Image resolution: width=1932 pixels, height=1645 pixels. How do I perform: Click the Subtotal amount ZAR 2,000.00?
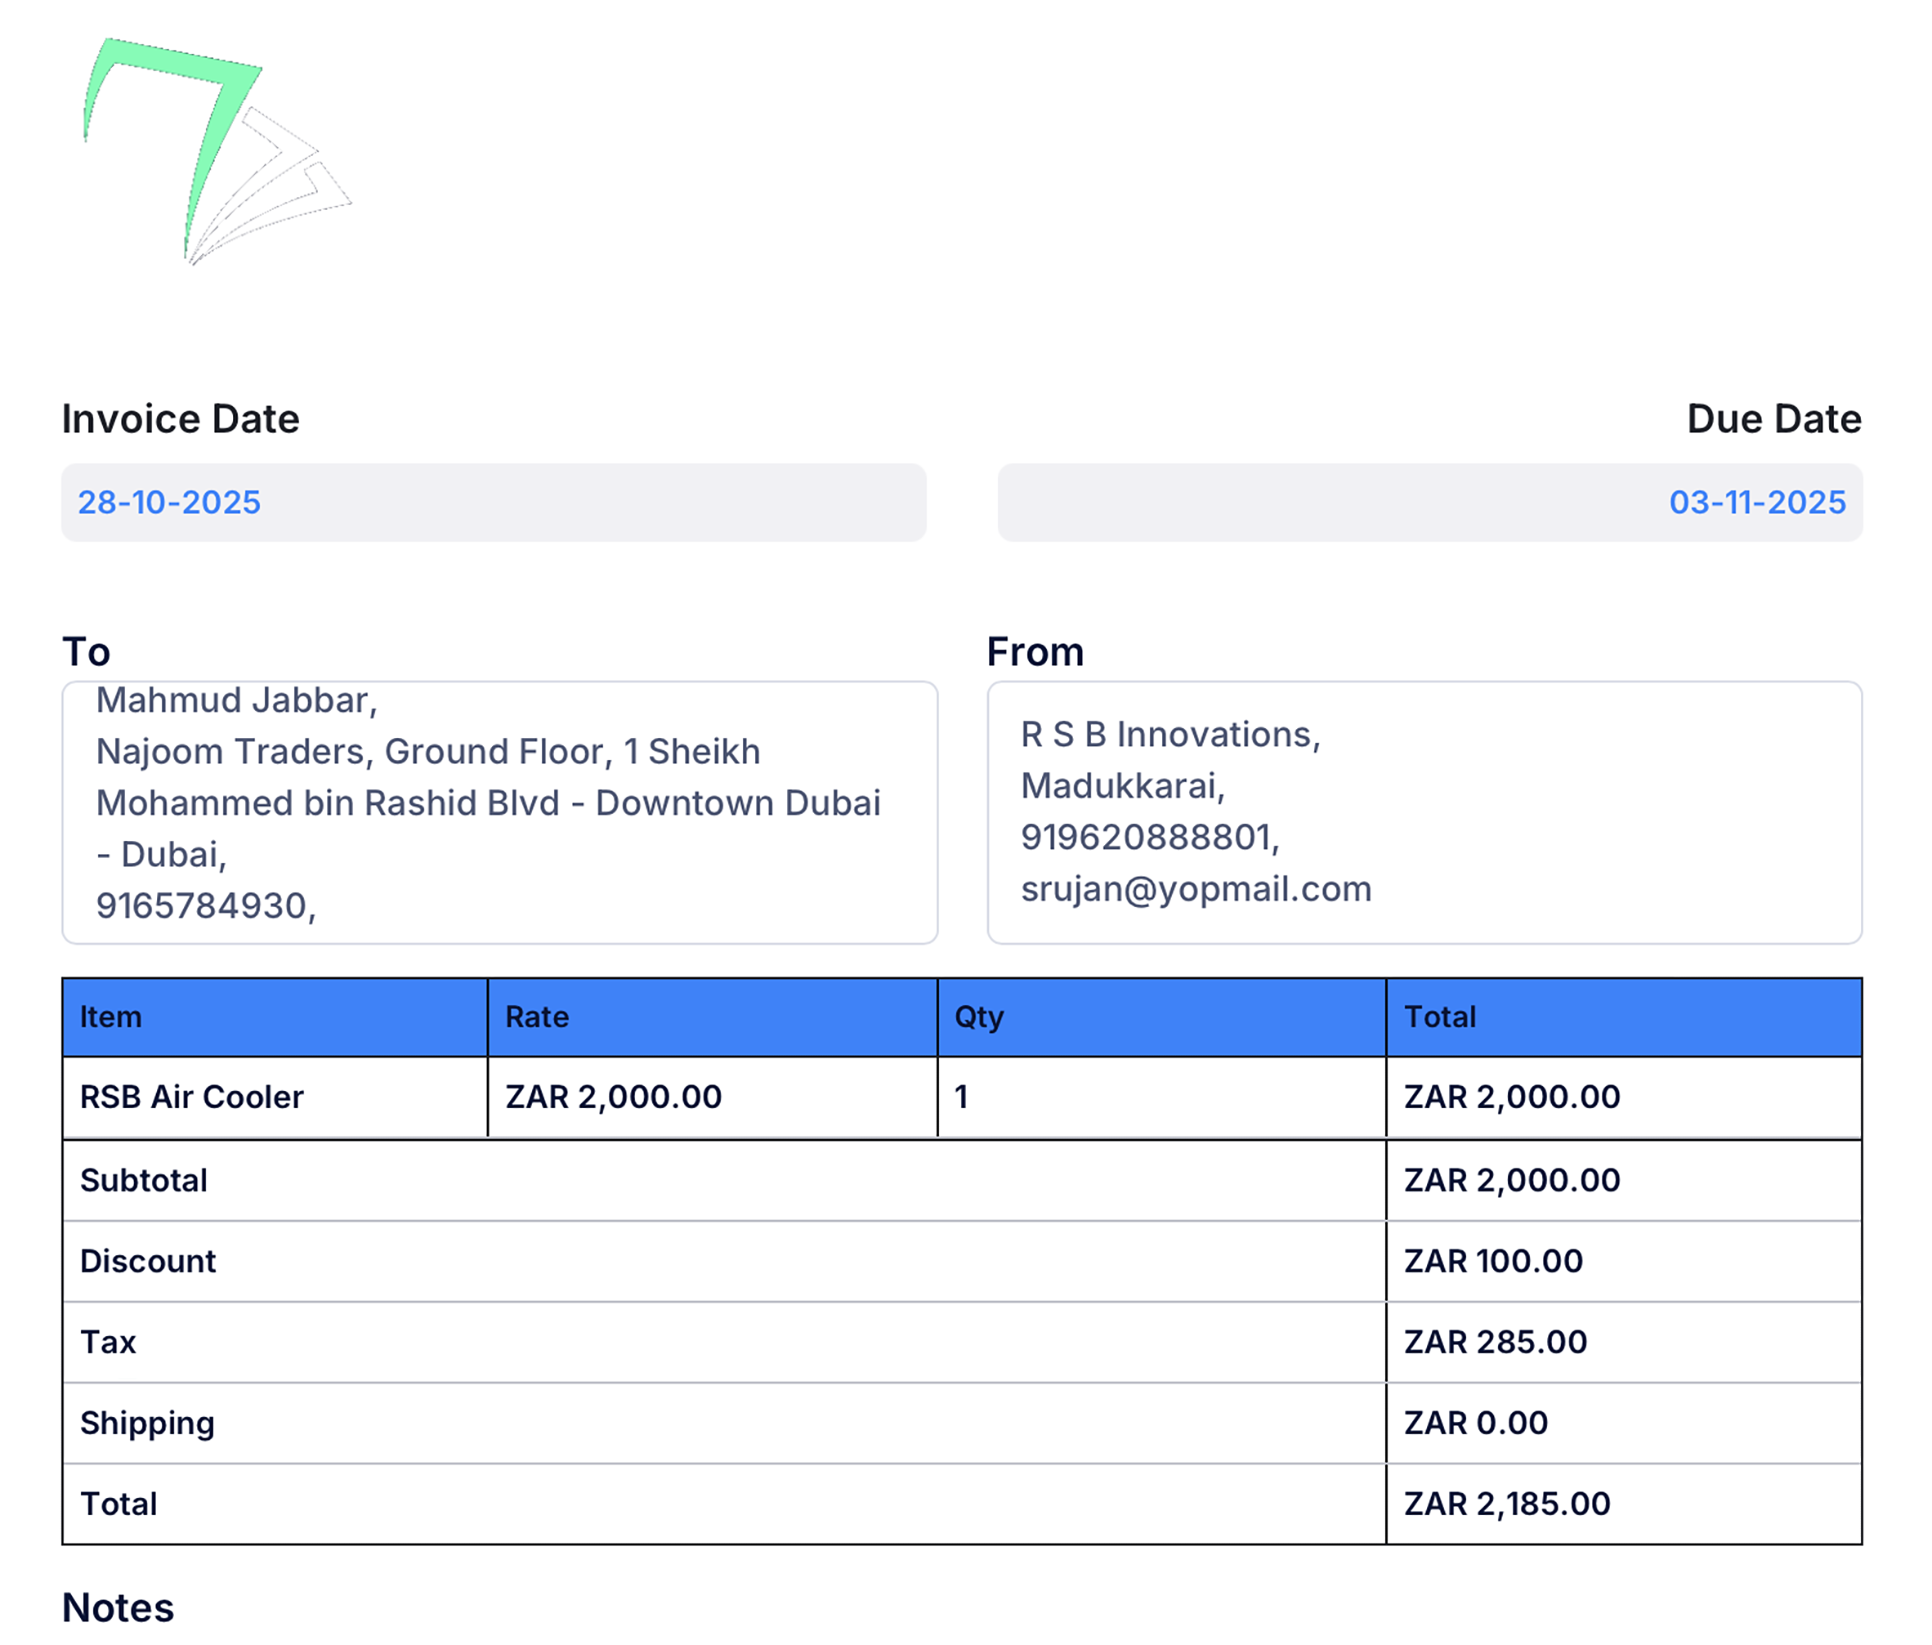[1511, 1180]
